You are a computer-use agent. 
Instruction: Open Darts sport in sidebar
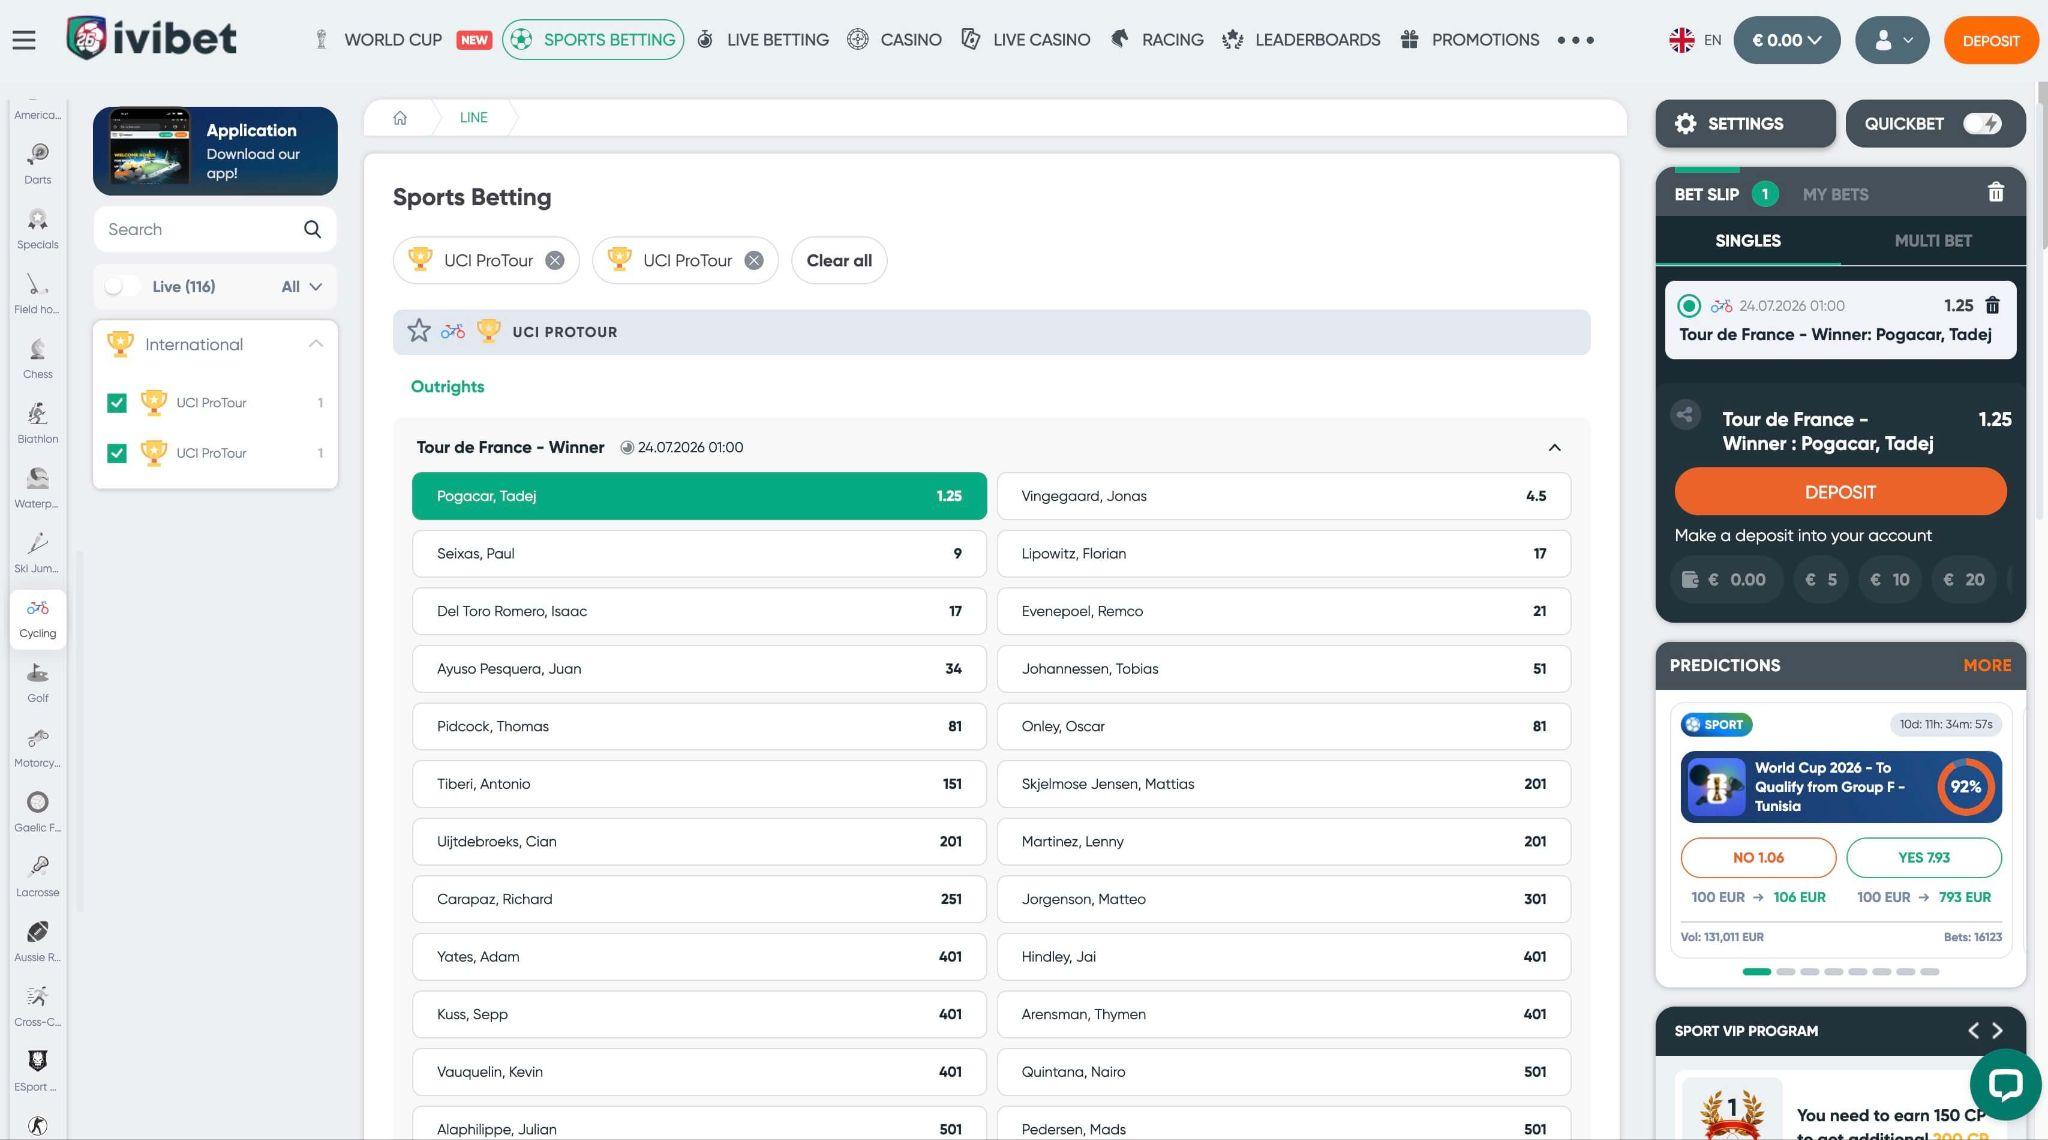pos(38,164)
